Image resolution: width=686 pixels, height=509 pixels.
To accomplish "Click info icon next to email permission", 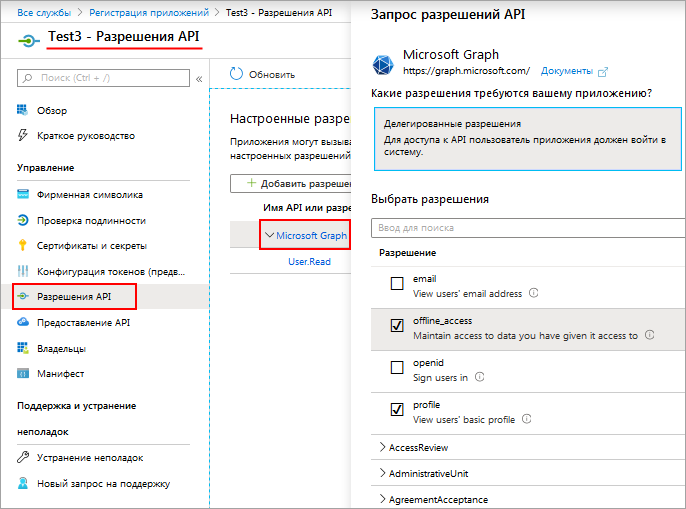I will (534, 293).
